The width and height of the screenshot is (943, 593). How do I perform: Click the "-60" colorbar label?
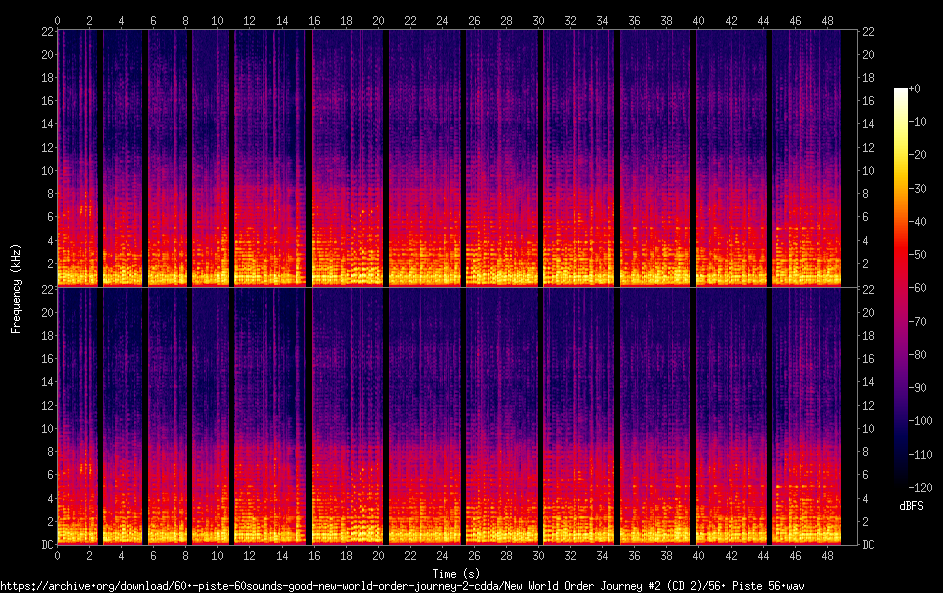917,288
